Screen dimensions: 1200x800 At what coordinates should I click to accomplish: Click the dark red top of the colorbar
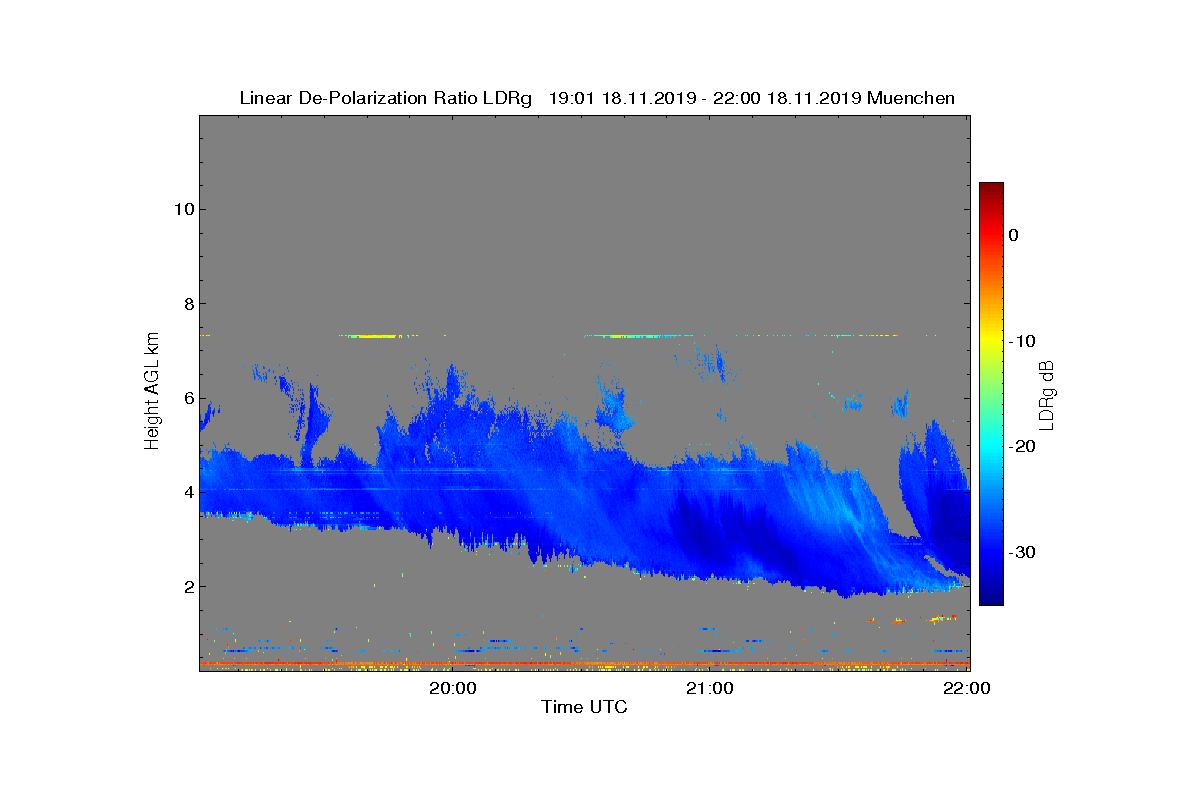click(x=991, y=190)
